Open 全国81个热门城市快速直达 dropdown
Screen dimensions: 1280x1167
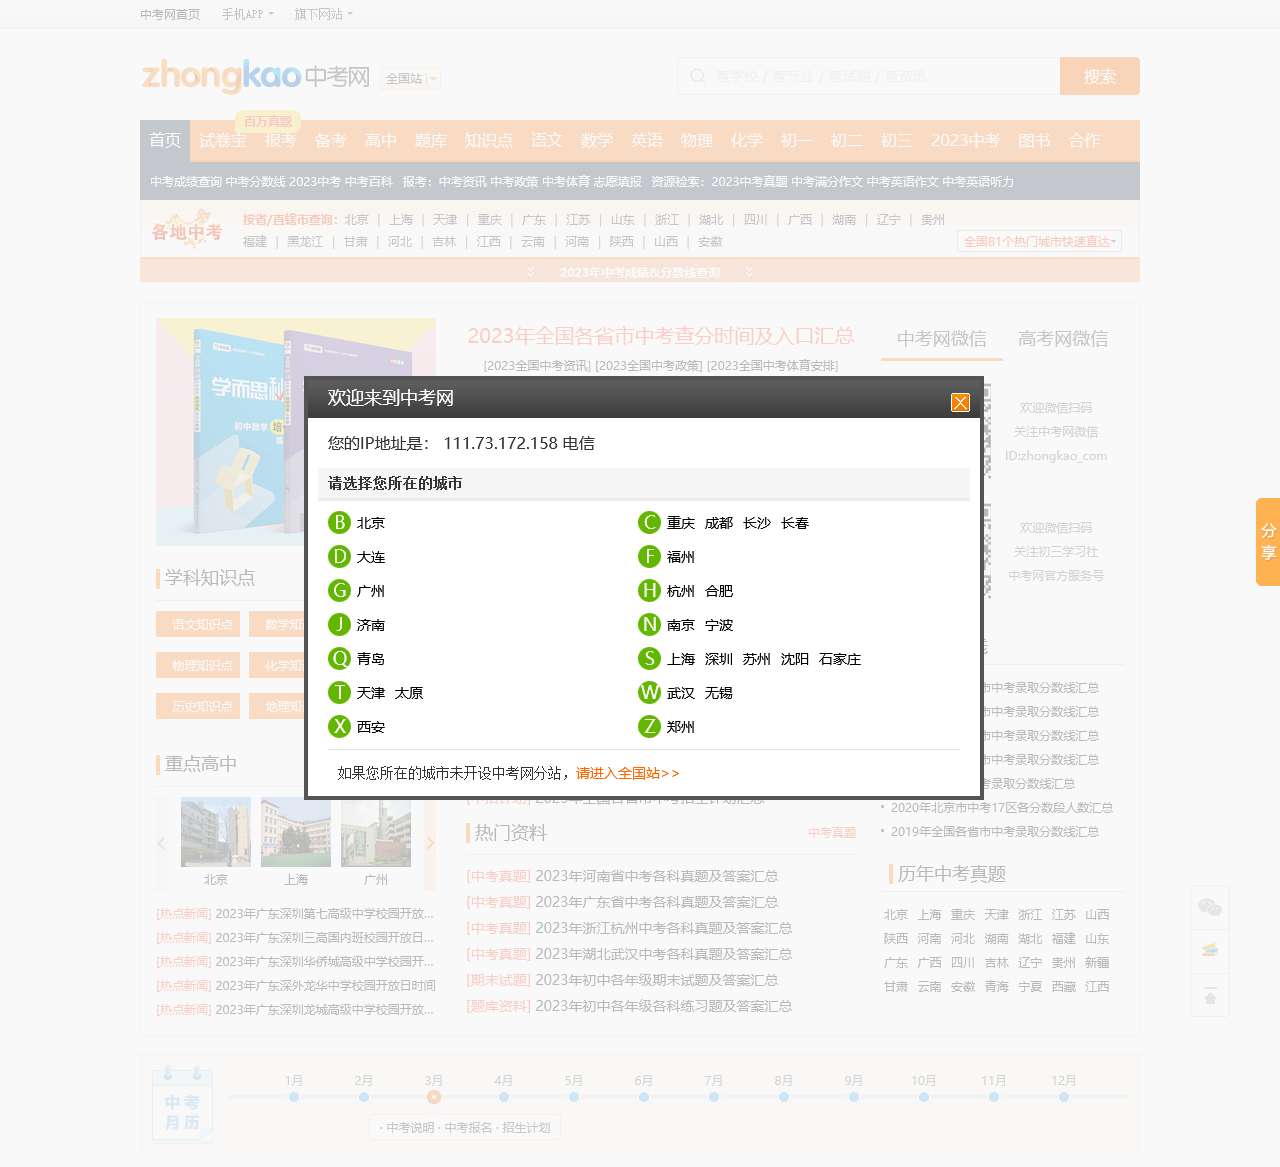click(1040, 241)
